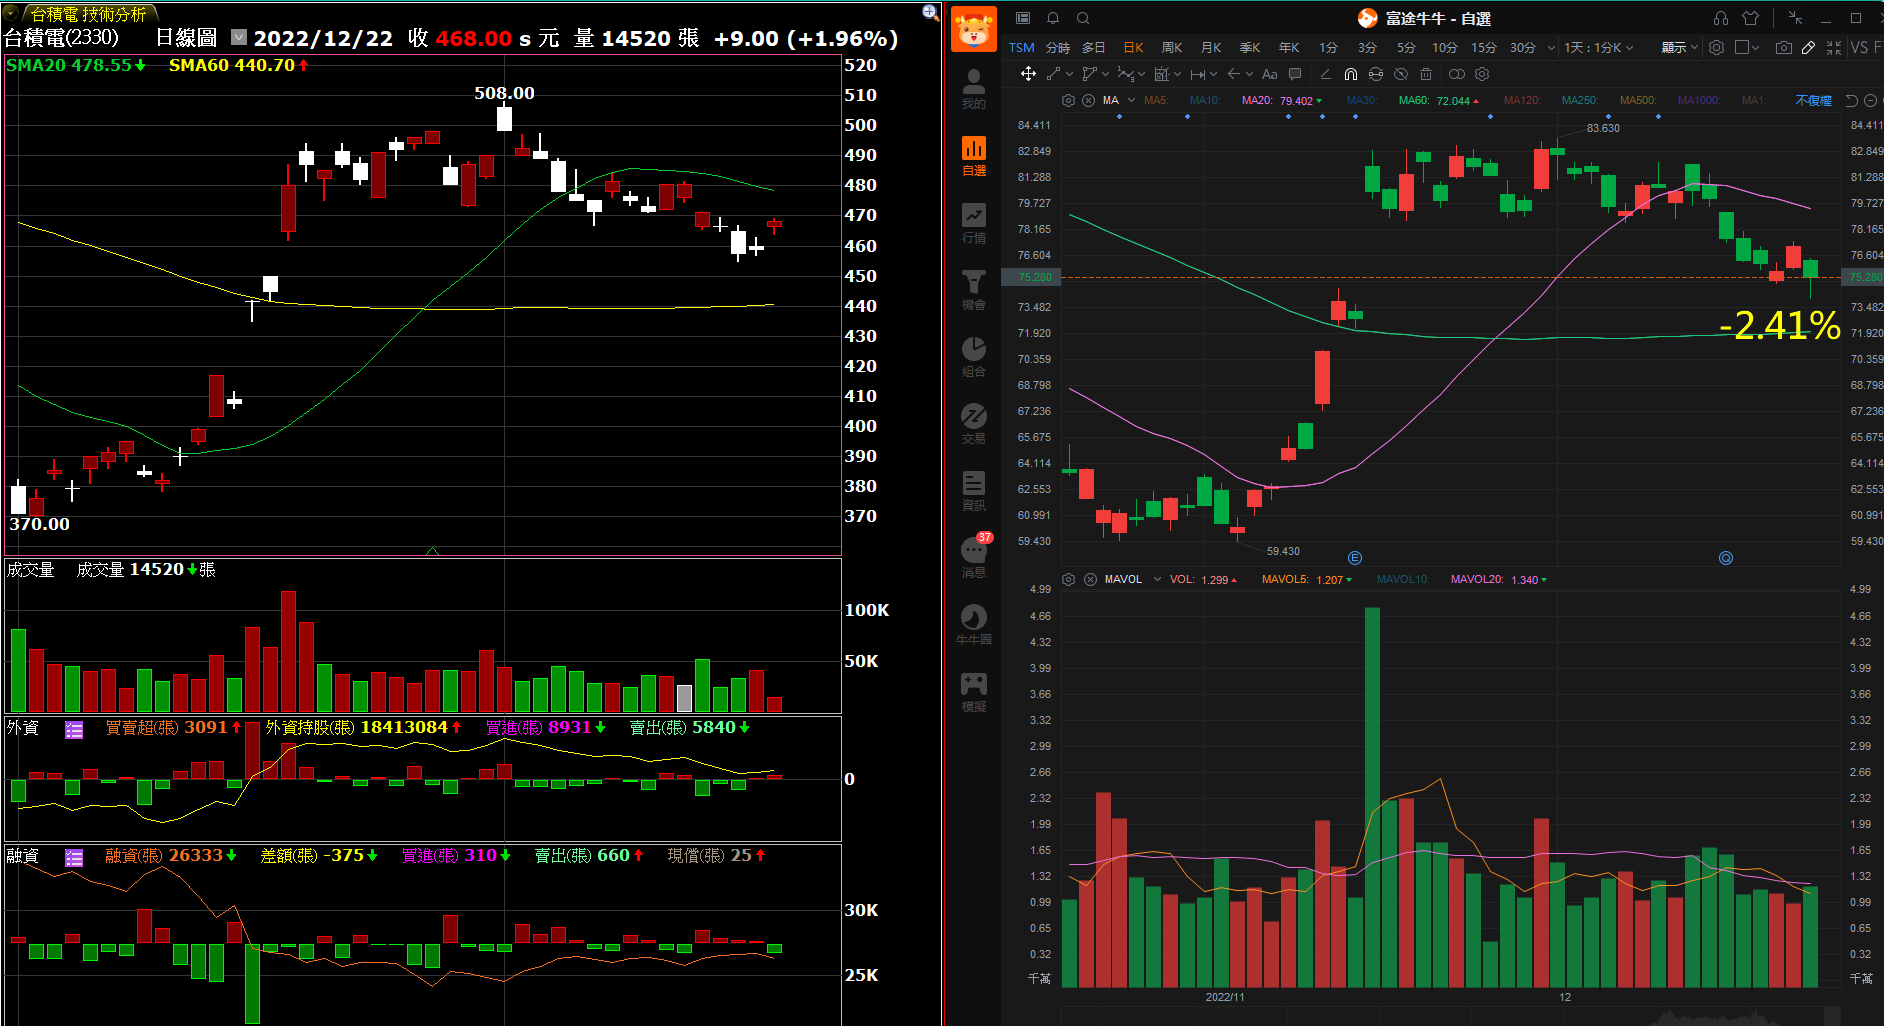Open the 融資 purple list icon
Viewport: 1884px width, 1026px height.
pos(74,857)
